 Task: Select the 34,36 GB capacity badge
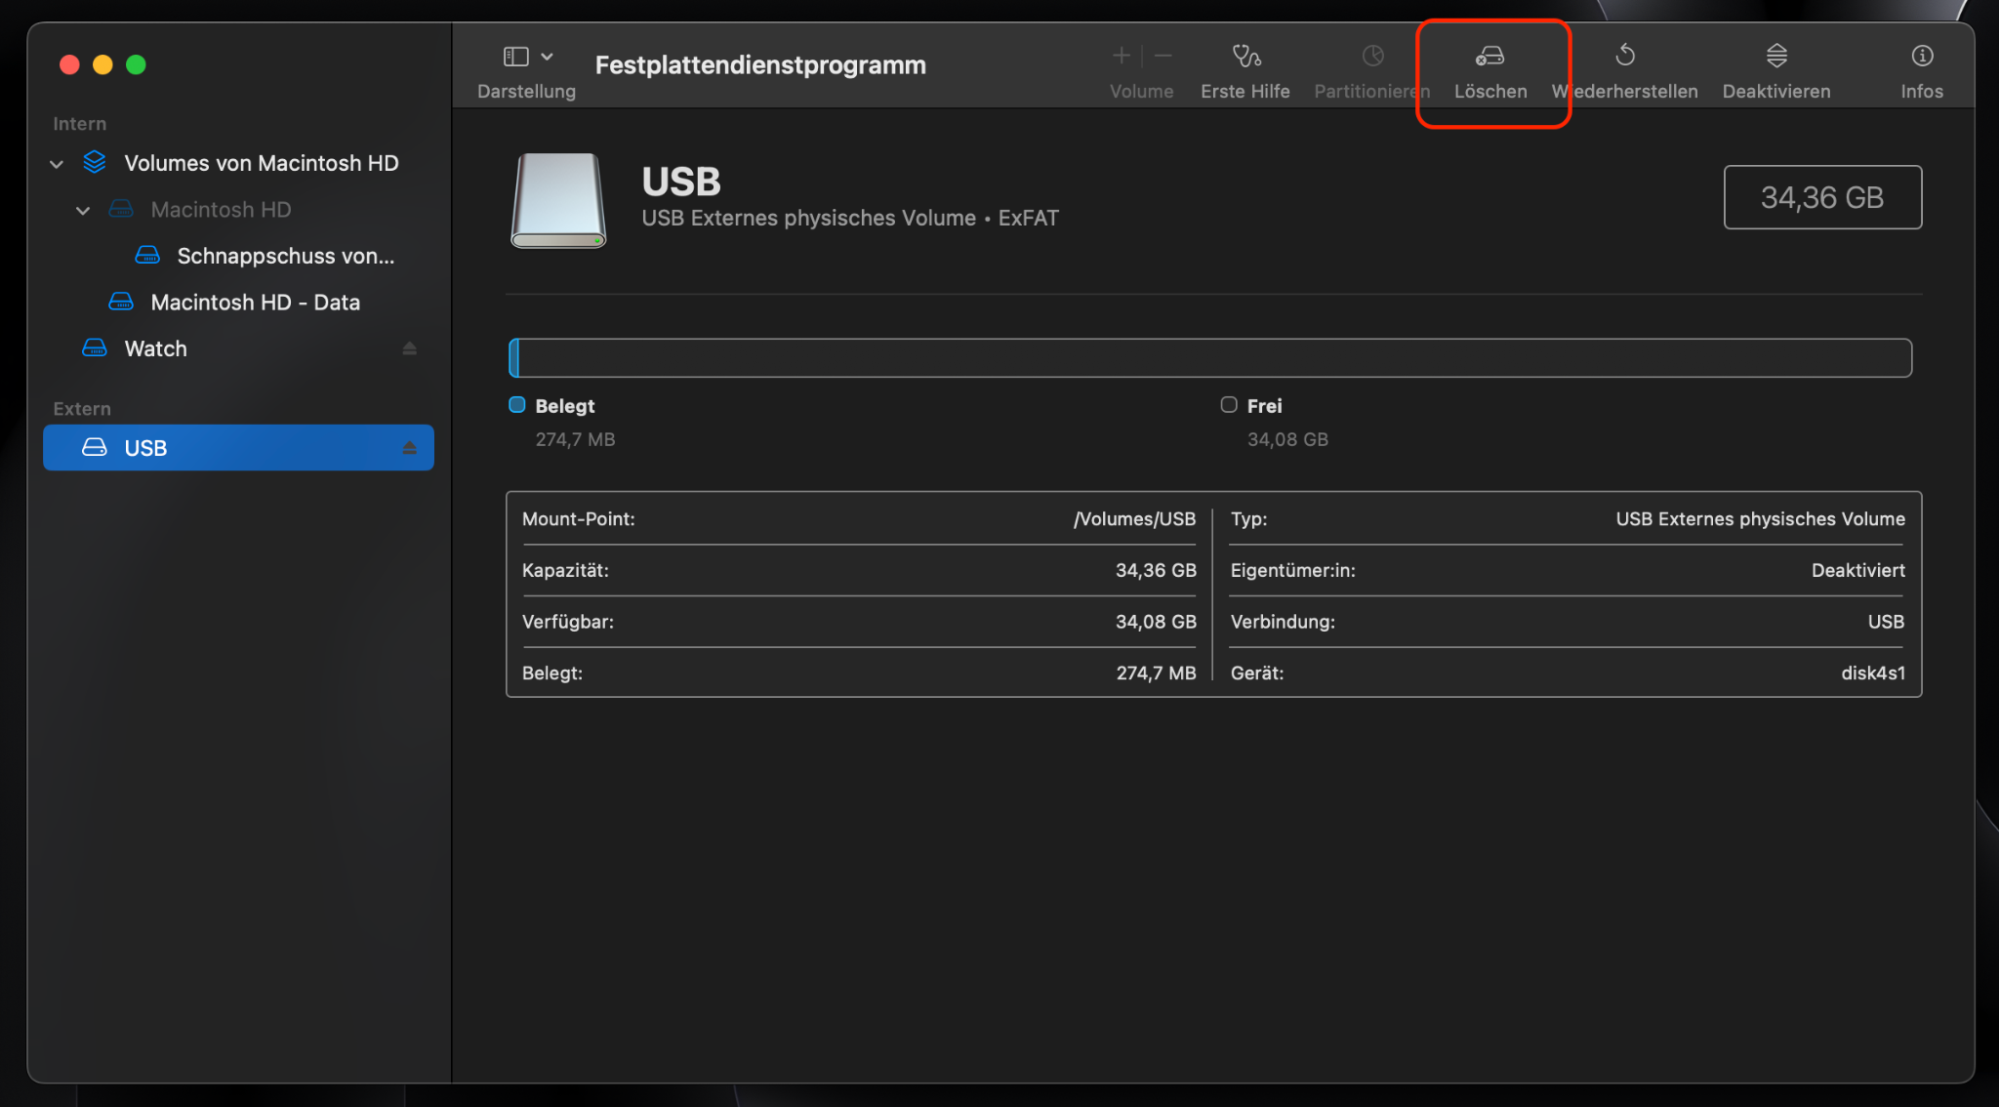tap(1822, 197)
